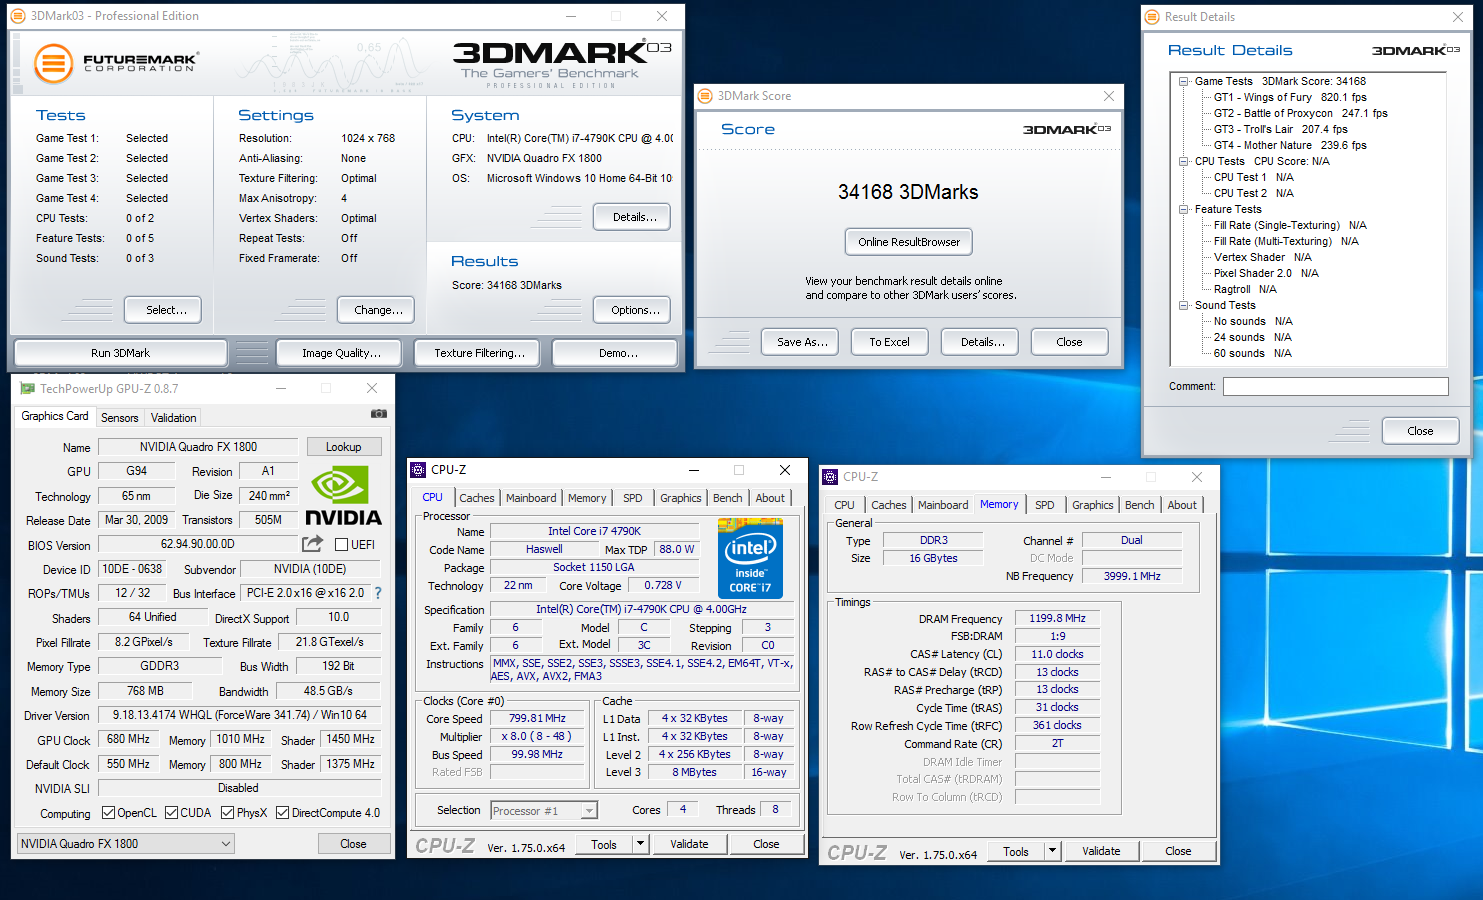The image size is (1483, 900).
Task: Click the GPU-Z title bar icon
Action: point(25,388)
